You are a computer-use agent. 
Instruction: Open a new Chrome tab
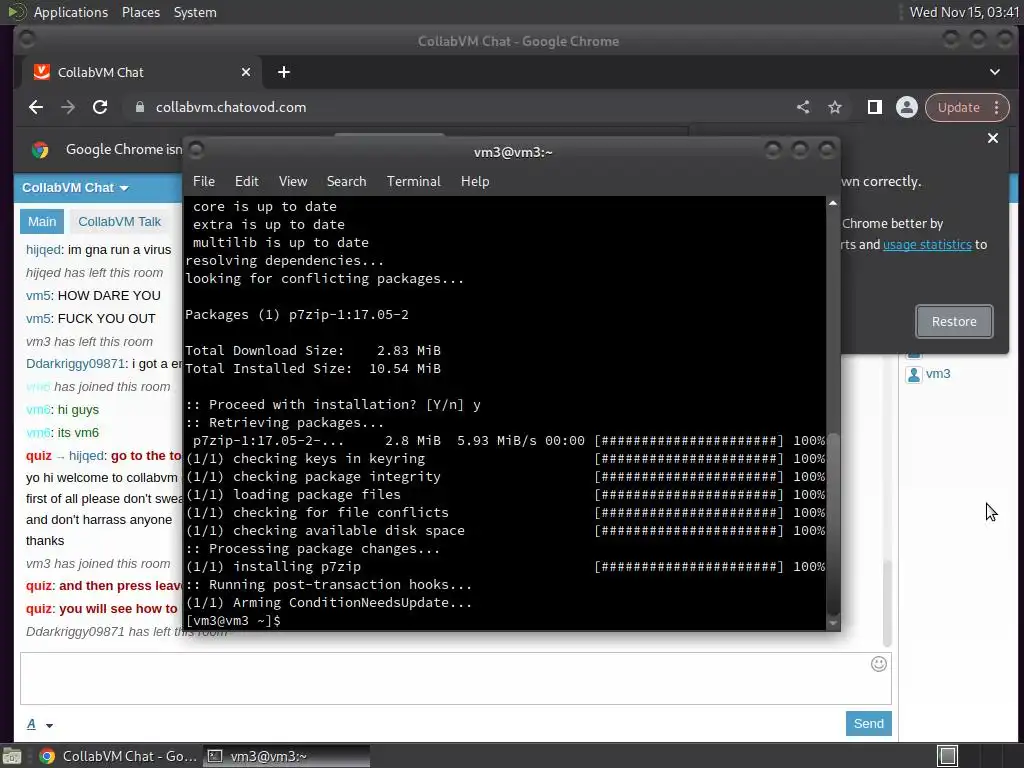pos(283,72)
